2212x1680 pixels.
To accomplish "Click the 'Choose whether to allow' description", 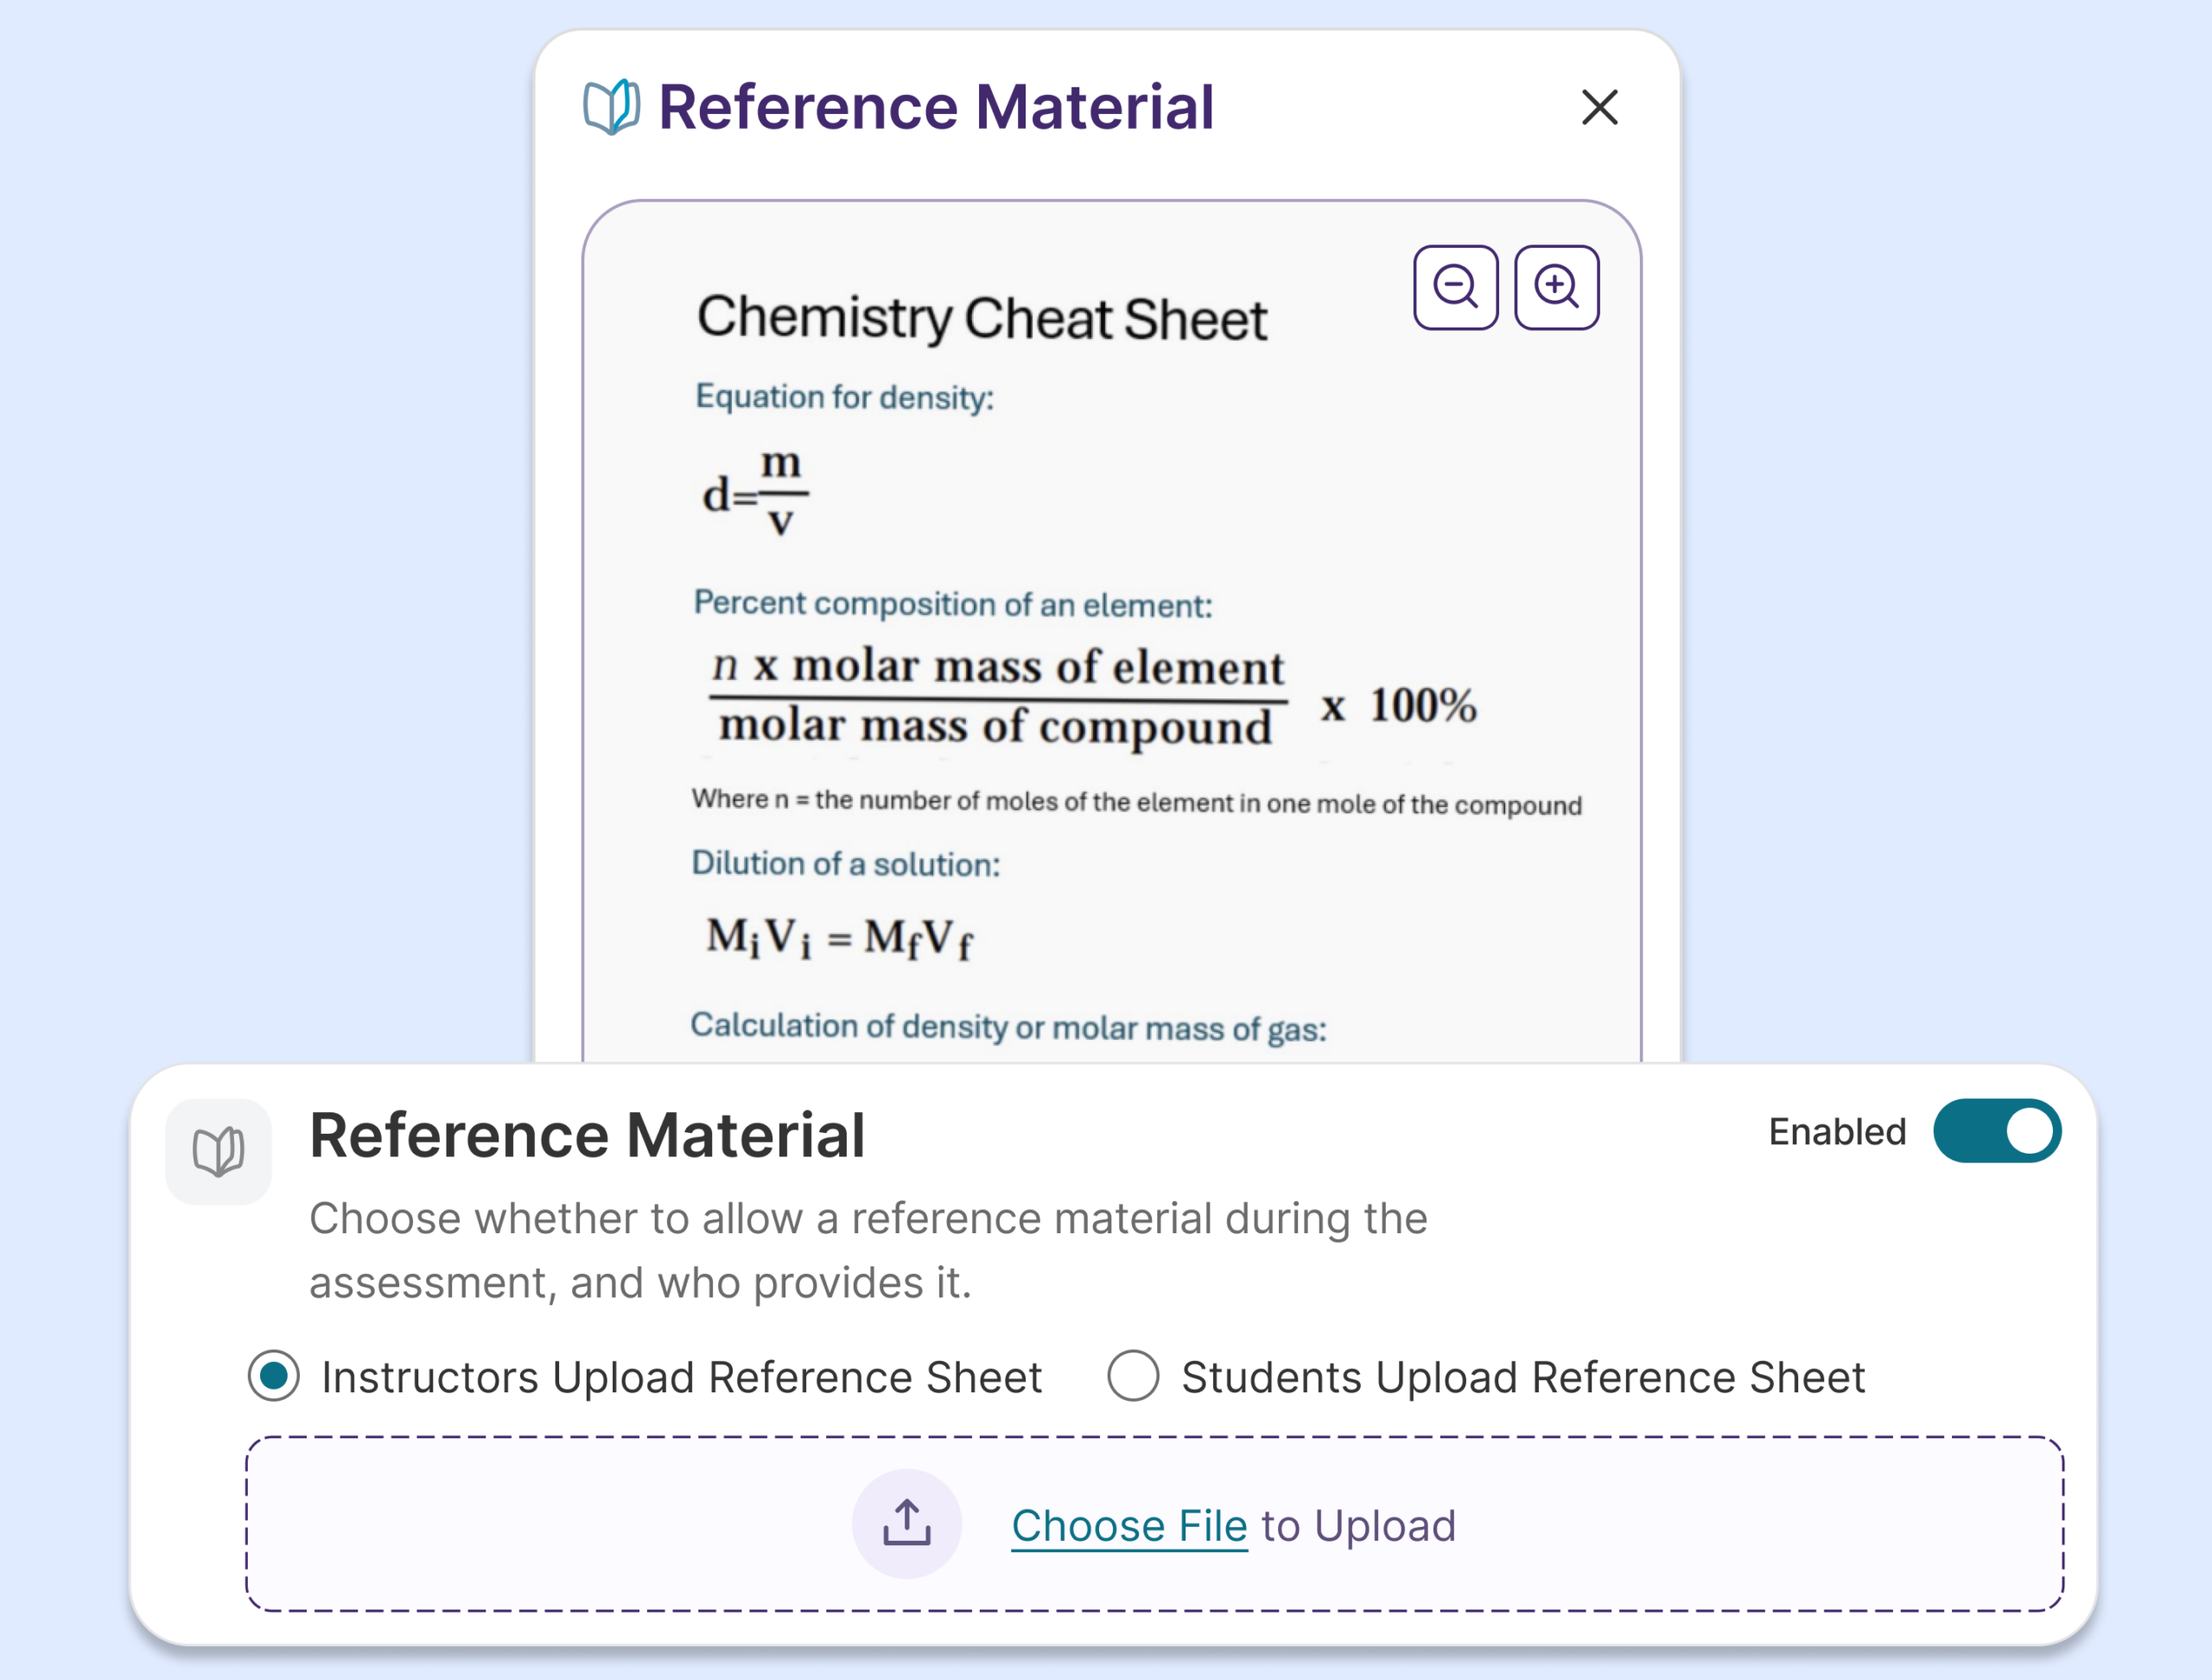I will pyautogui.click(x=868, y=1250).
